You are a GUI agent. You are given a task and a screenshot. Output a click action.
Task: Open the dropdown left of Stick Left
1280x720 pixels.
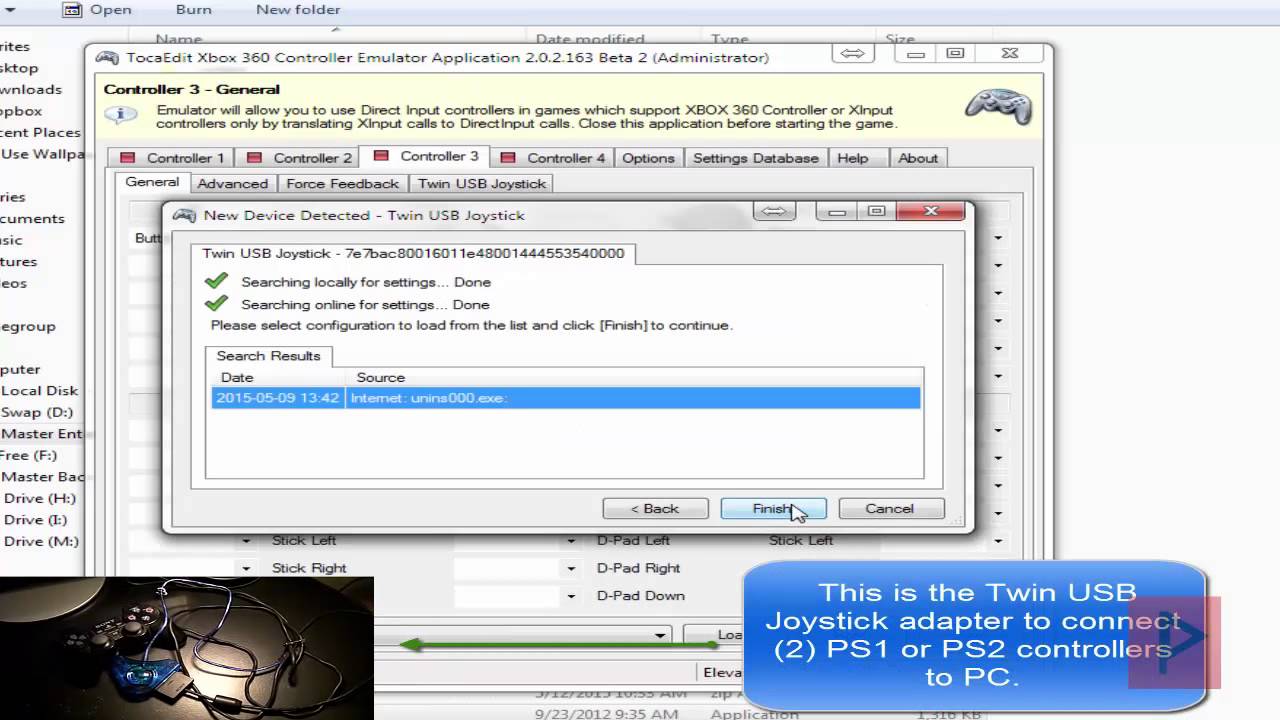pyautogui.click(x=246, y=541)
